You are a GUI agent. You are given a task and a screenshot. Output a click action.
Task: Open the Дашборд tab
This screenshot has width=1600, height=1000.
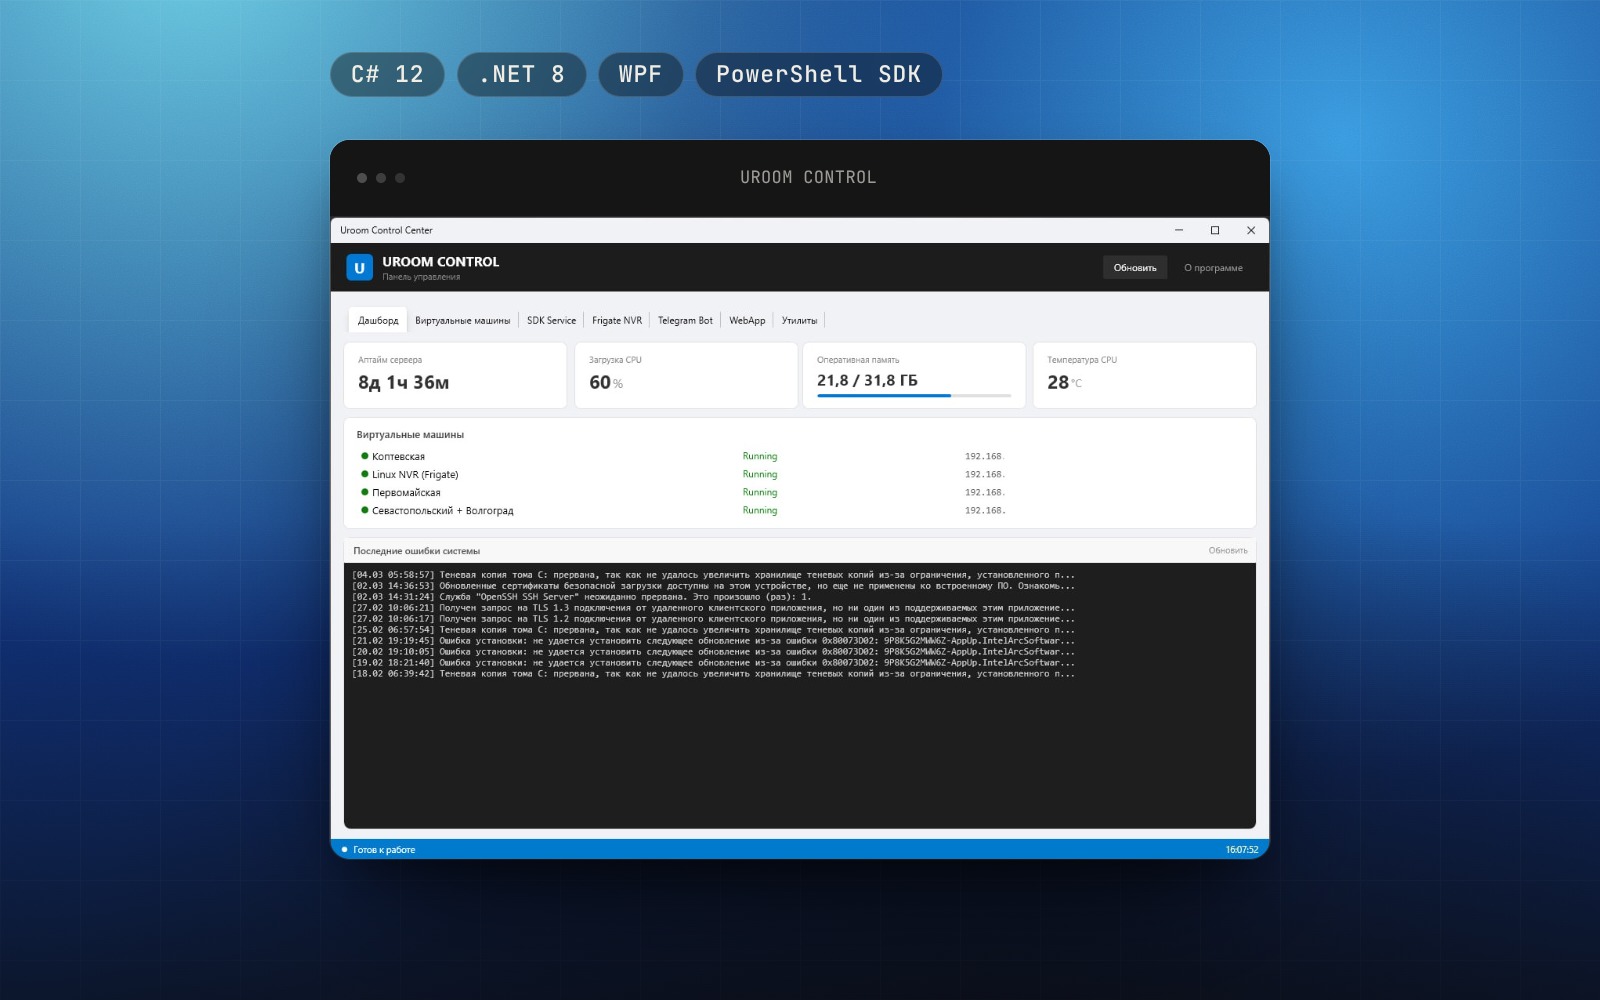[x=378, y=320]
